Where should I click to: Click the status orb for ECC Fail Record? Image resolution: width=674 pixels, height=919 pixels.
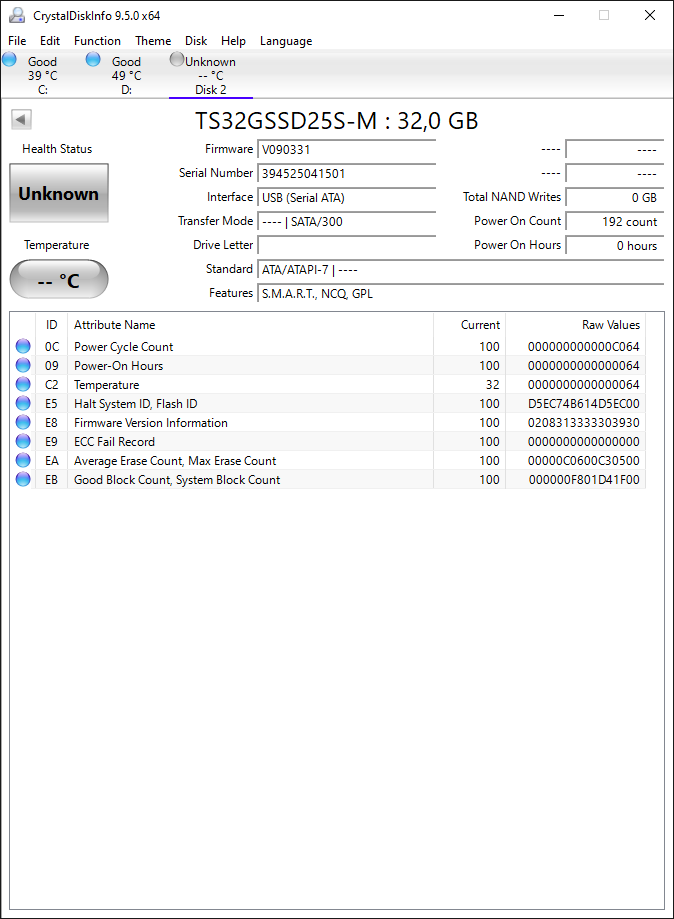(23, 441)
